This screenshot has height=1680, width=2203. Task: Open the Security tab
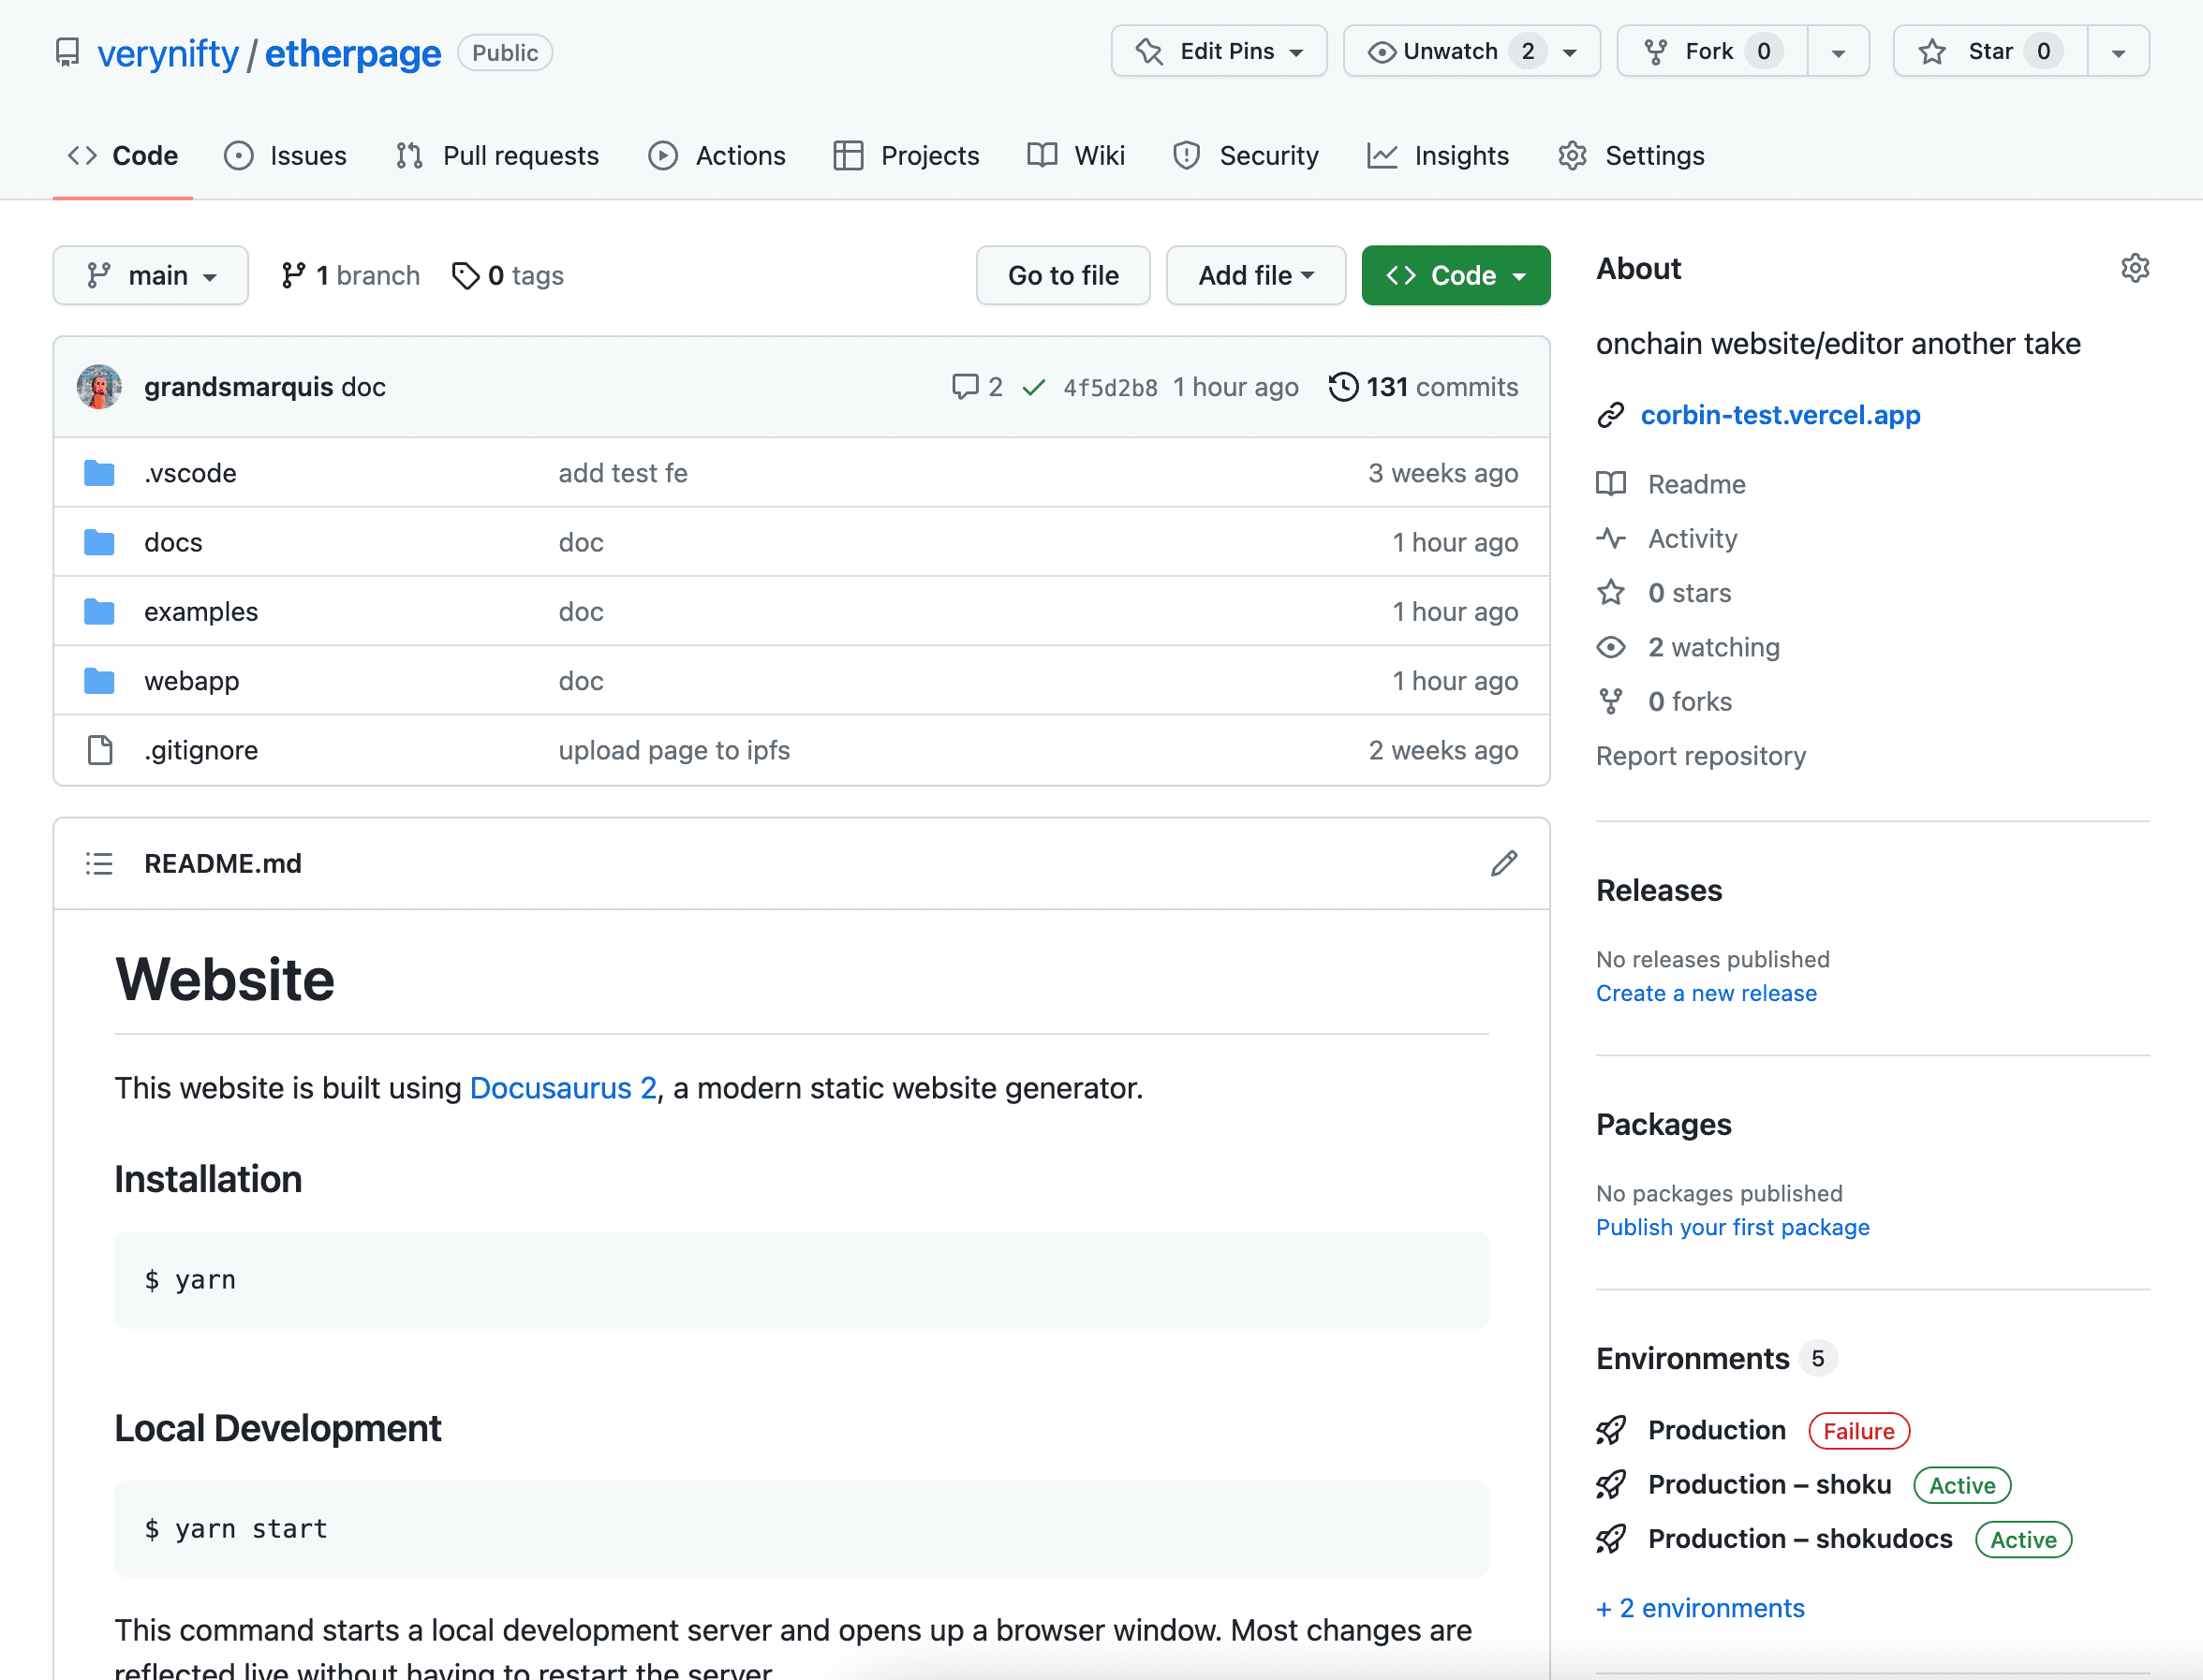pos(1245,155)
